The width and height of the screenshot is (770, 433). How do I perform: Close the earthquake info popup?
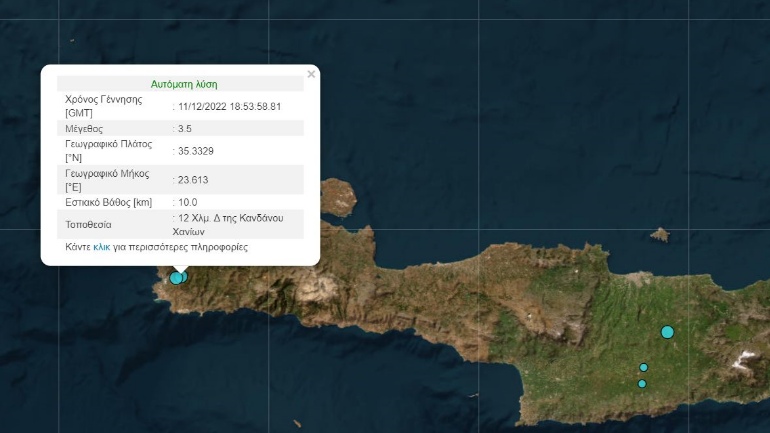[x=311, y=74]
